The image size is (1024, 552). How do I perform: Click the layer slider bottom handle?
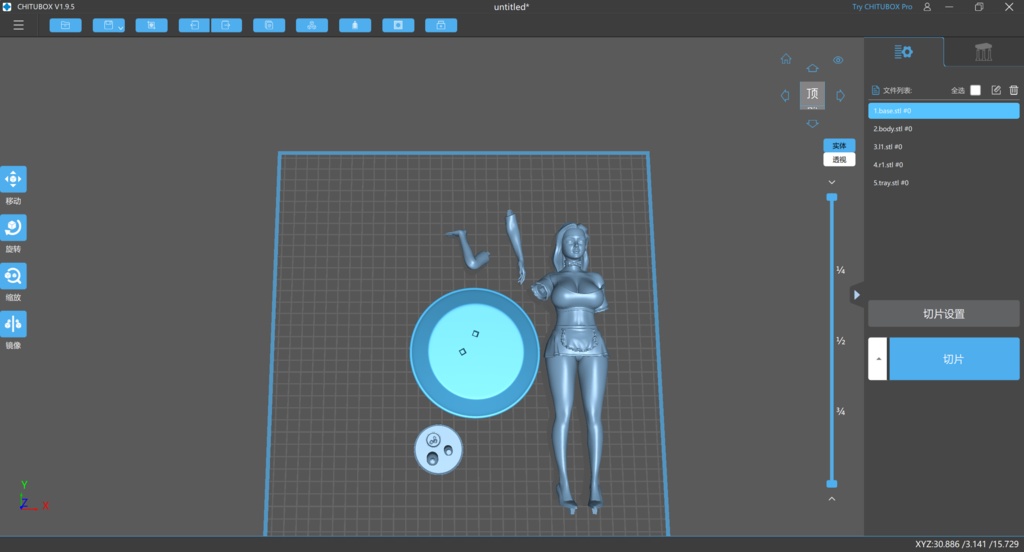click(832, 484)
